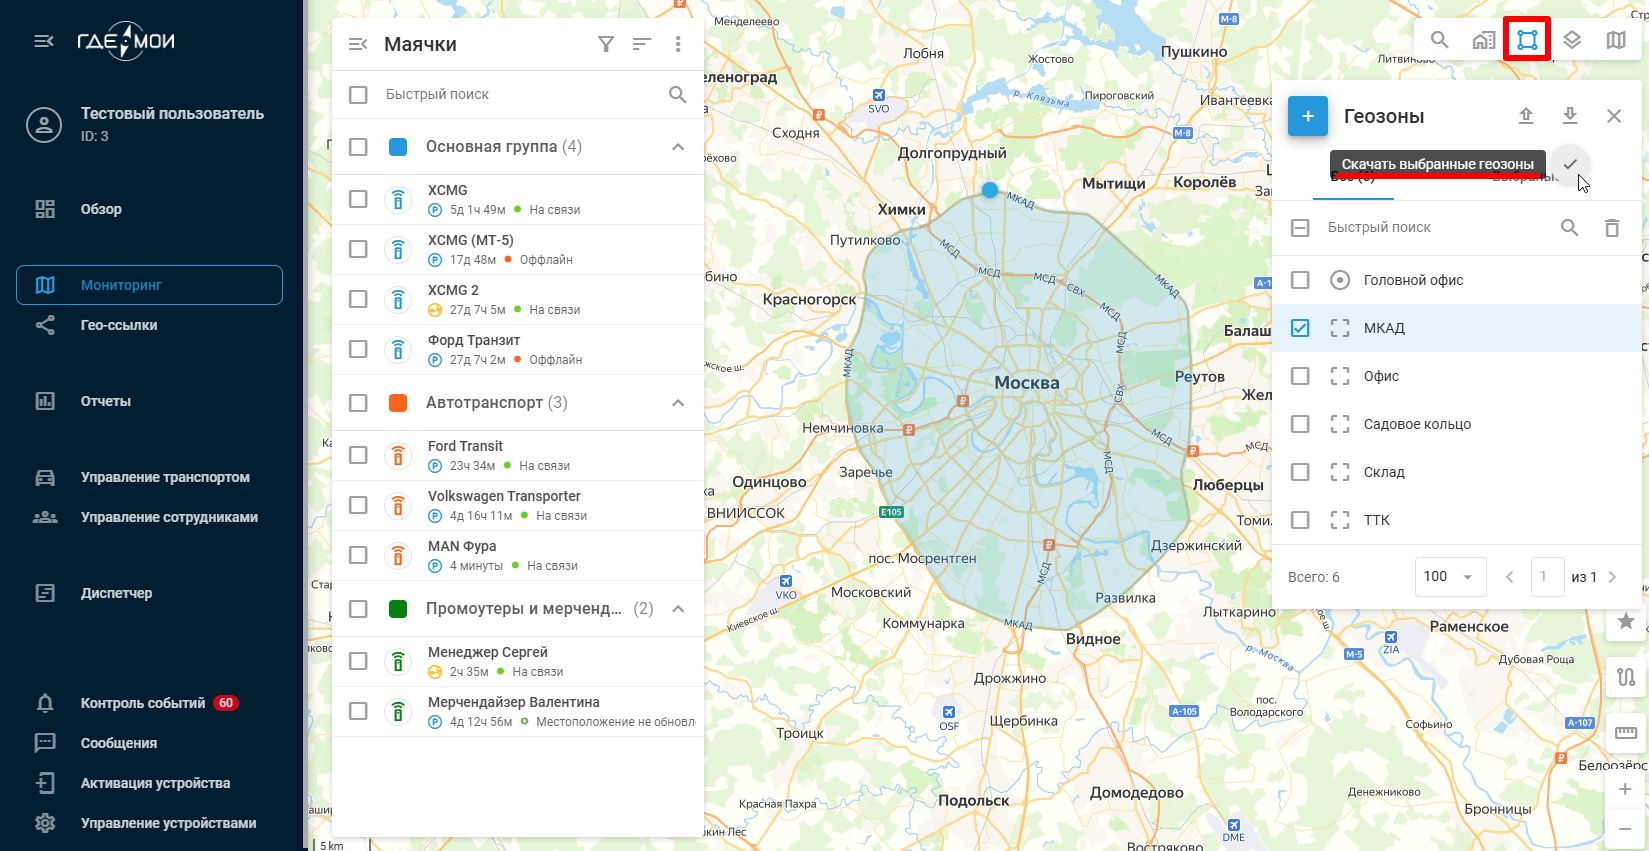The height and width of the screenshot is (851, 1649).
Task: Click the filter icon in Маячки panel
Action: 606,44
